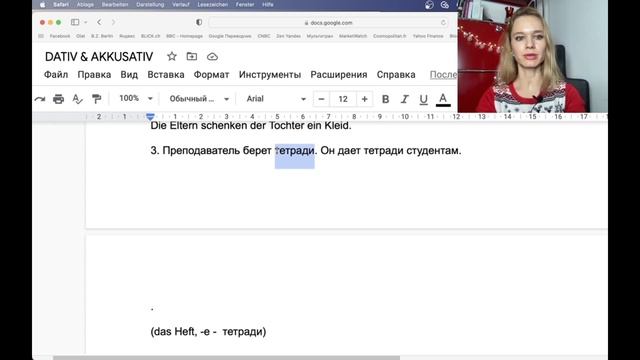
Task: Star the DATIV & AKKUSATIV document
Action: pyautogui.click(x=171, y=56)
